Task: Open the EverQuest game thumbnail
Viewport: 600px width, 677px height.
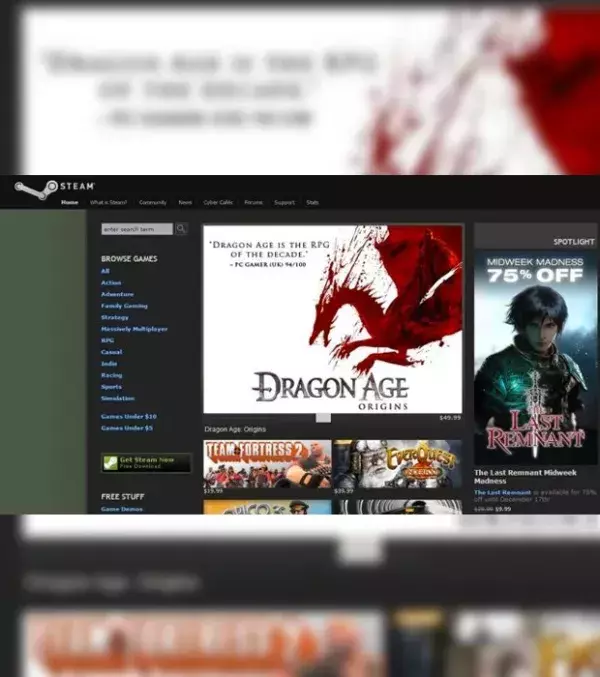Action: pos(397,464)
